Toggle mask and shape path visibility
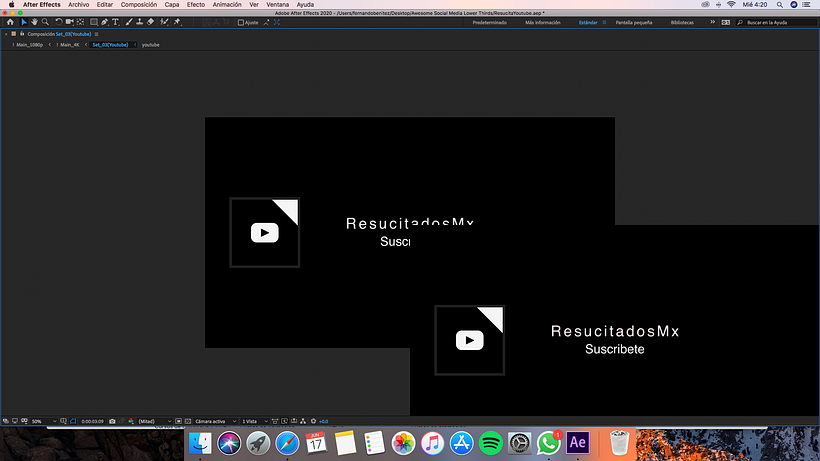820x461 pixels. (73, 421)
